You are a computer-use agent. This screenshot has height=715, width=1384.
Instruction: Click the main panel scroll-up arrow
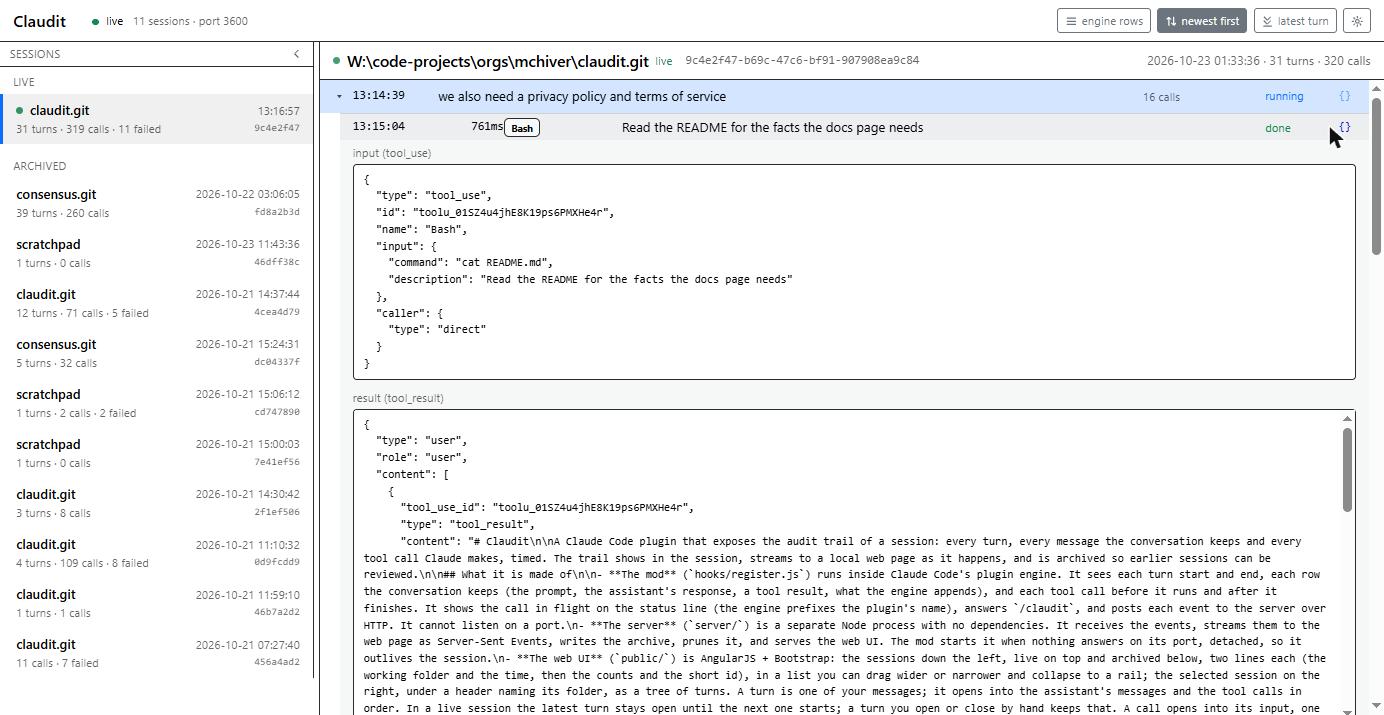(x=1376, y=89)
